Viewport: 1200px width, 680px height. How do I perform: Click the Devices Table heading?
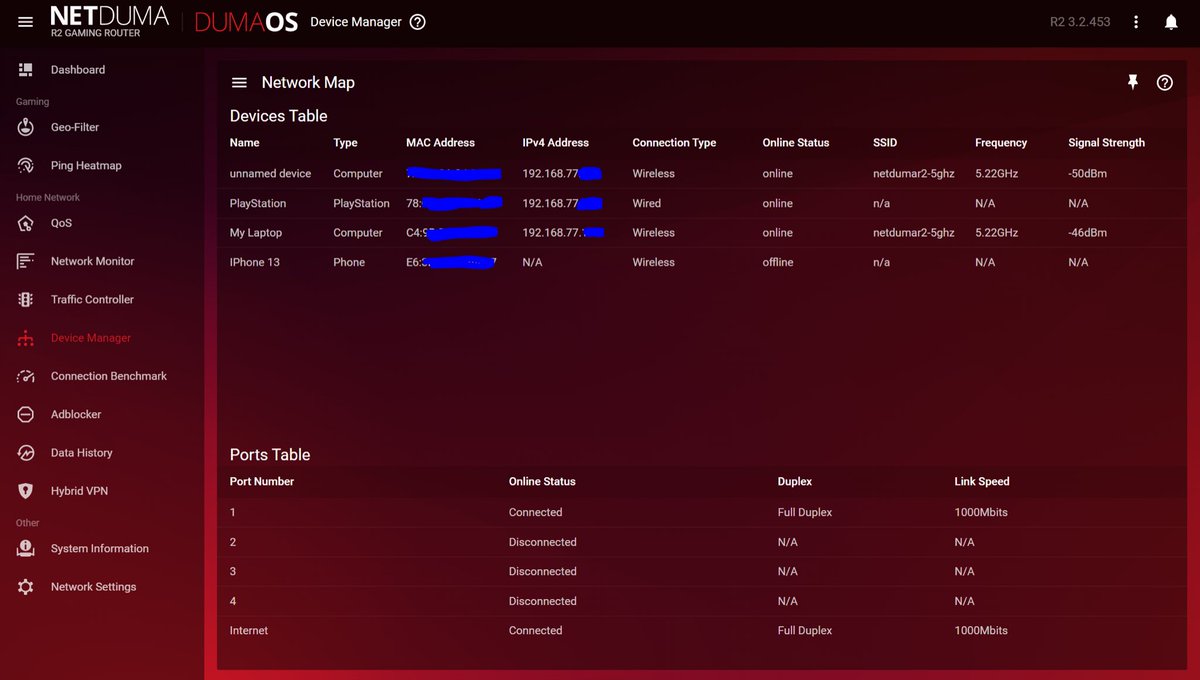[279, 116]
